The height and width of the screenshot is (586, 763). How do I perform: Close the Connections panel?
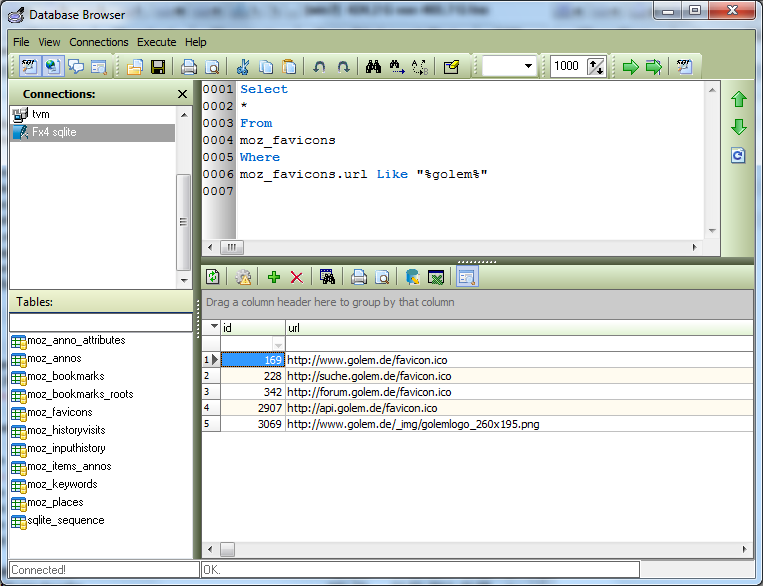(x=182, y=94)
